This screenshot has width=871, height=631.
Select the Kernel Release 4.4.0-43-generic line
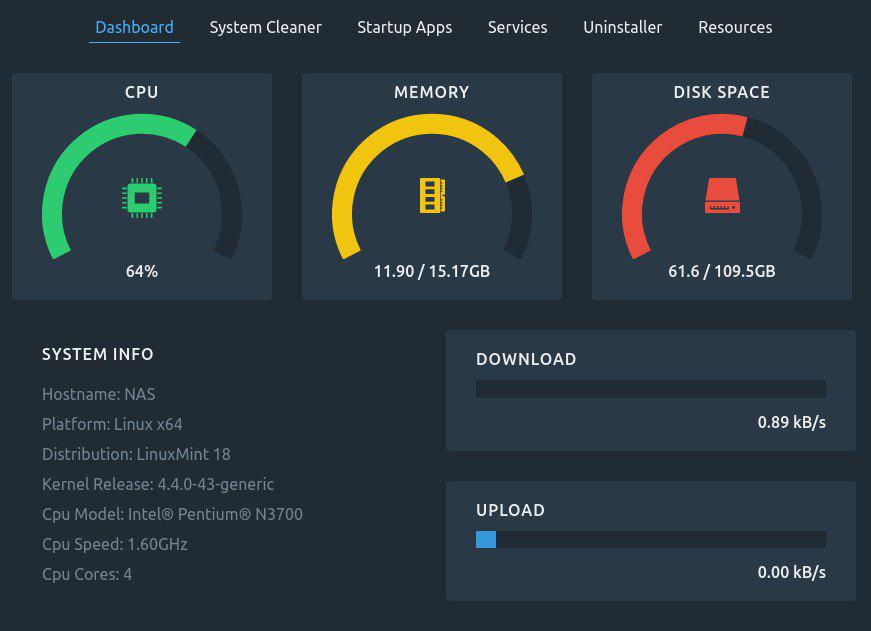coord(158,484)
